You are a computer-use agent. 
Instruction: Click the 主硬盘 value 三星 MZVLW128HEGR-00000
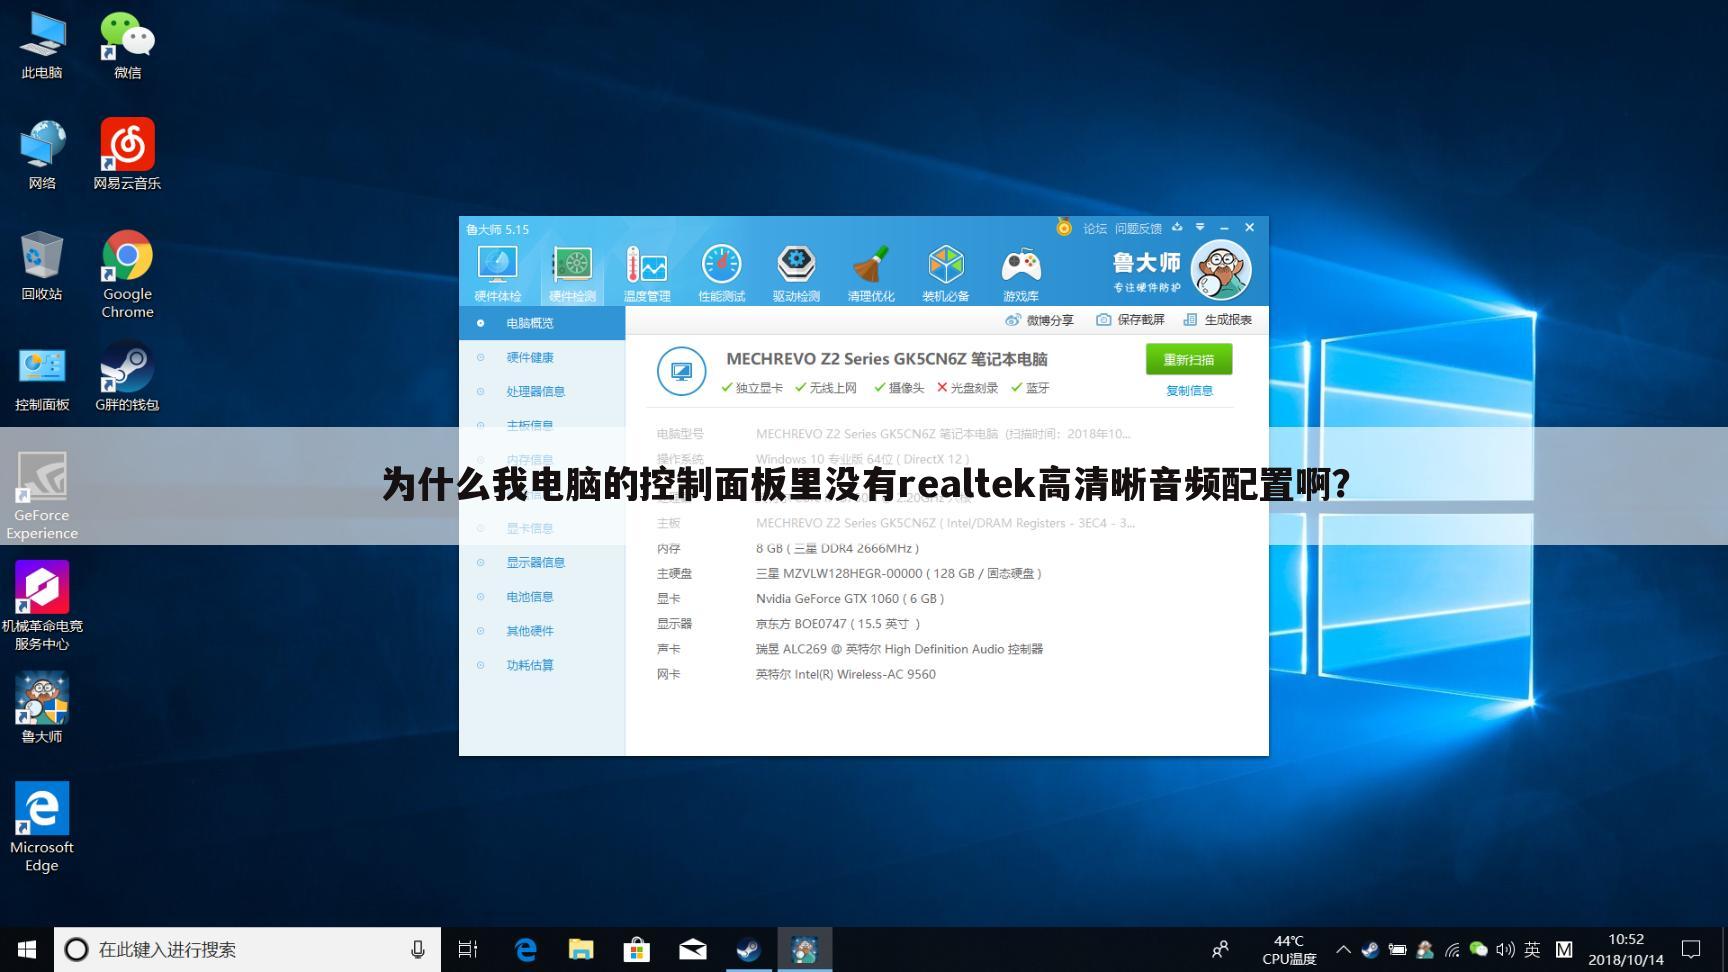[x=899, y=574]
